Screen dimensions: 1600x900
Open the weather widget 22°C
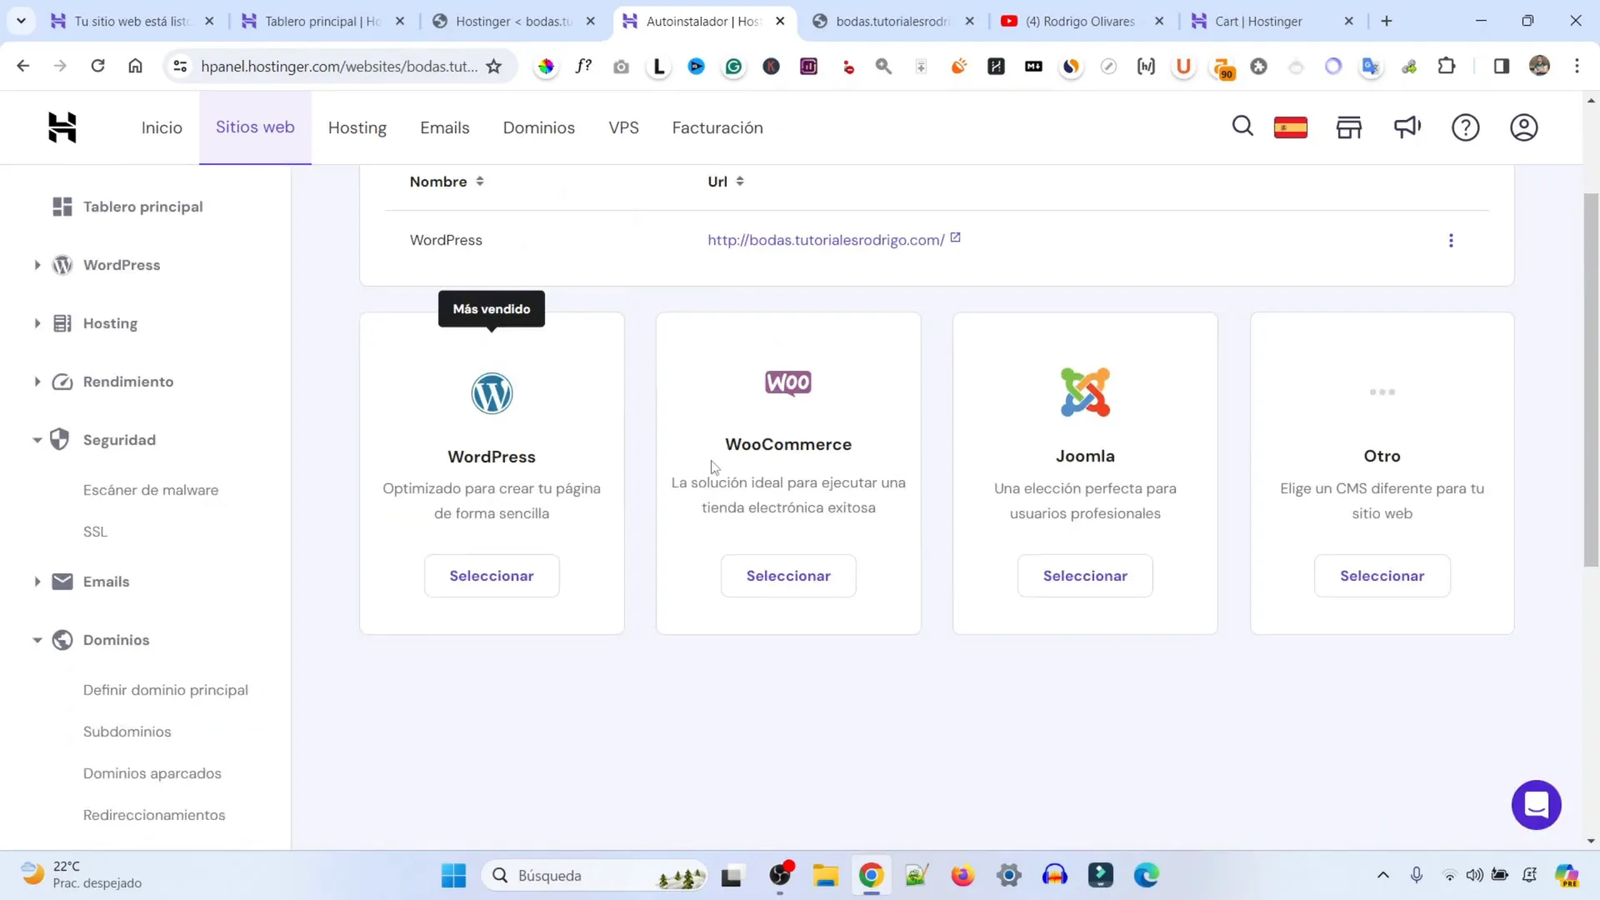tap(82, 875)
